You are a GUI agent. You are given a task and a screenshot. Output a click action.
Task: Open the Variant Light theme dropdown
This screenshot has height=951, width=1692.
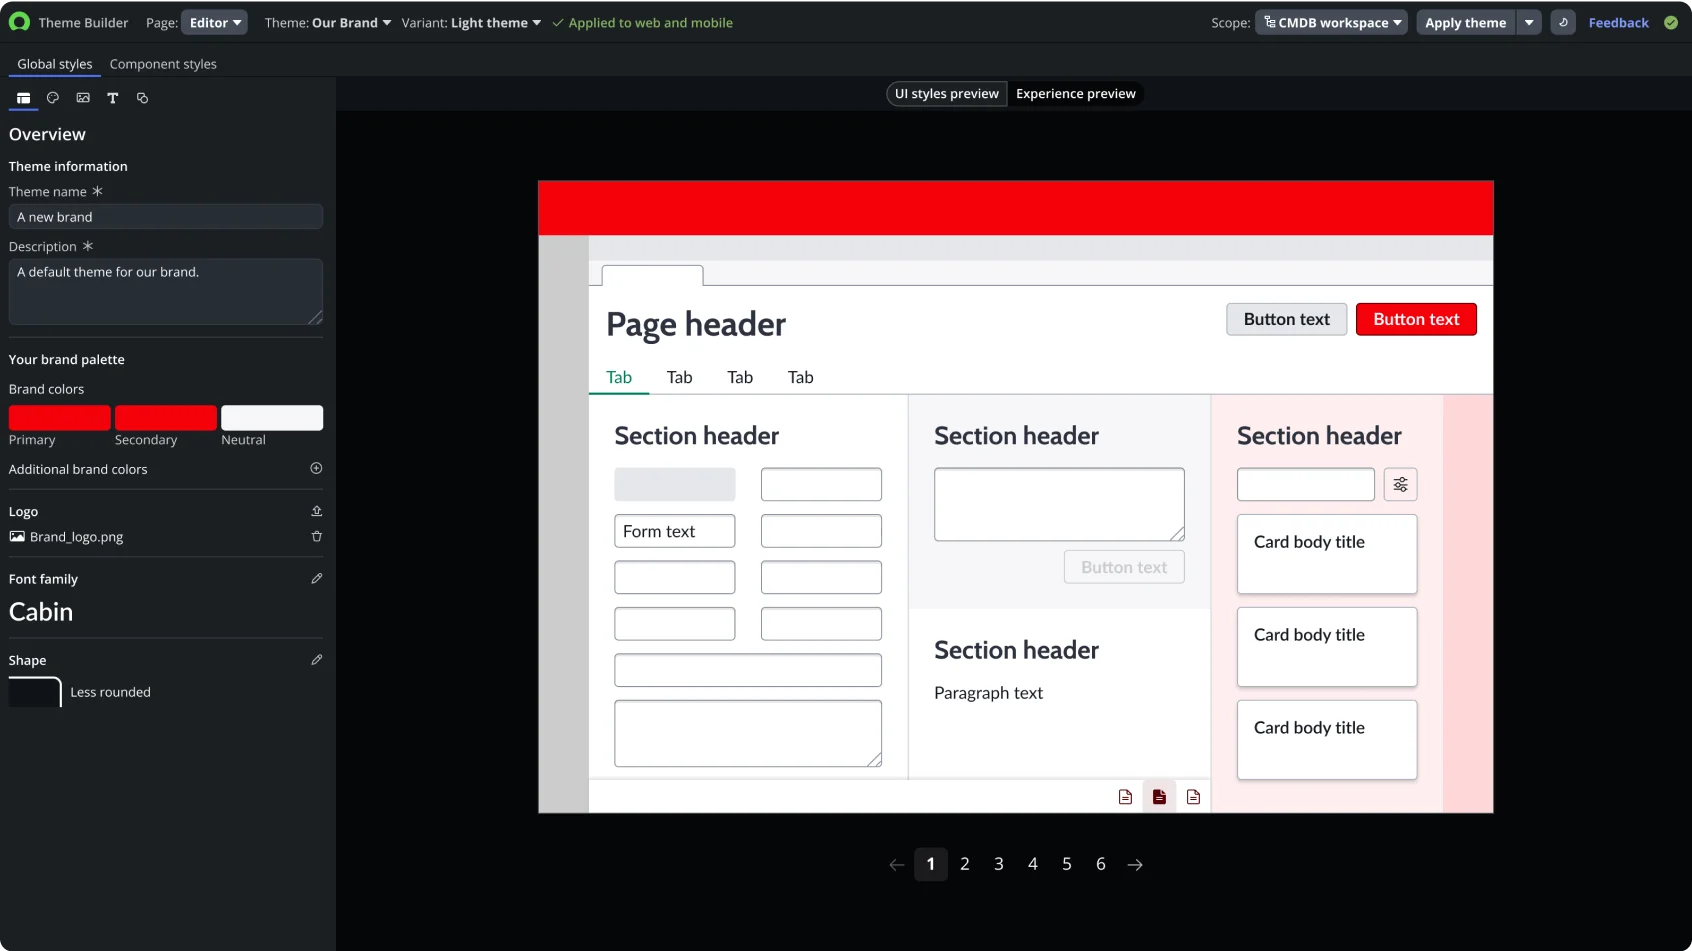[496, 22]
